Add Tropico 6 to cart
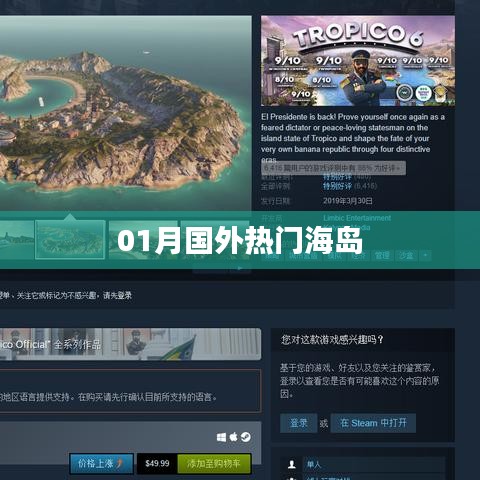The height and width of the screenshot is (480, 480). 214,463
